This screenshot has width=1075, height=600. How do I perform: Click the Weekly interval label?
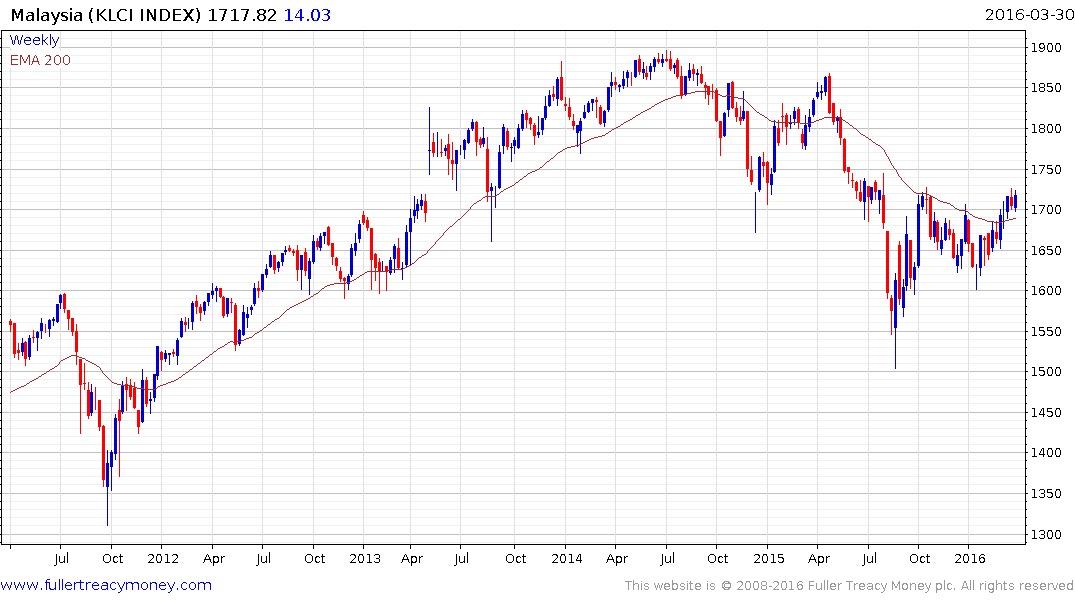tap(34, 40)
